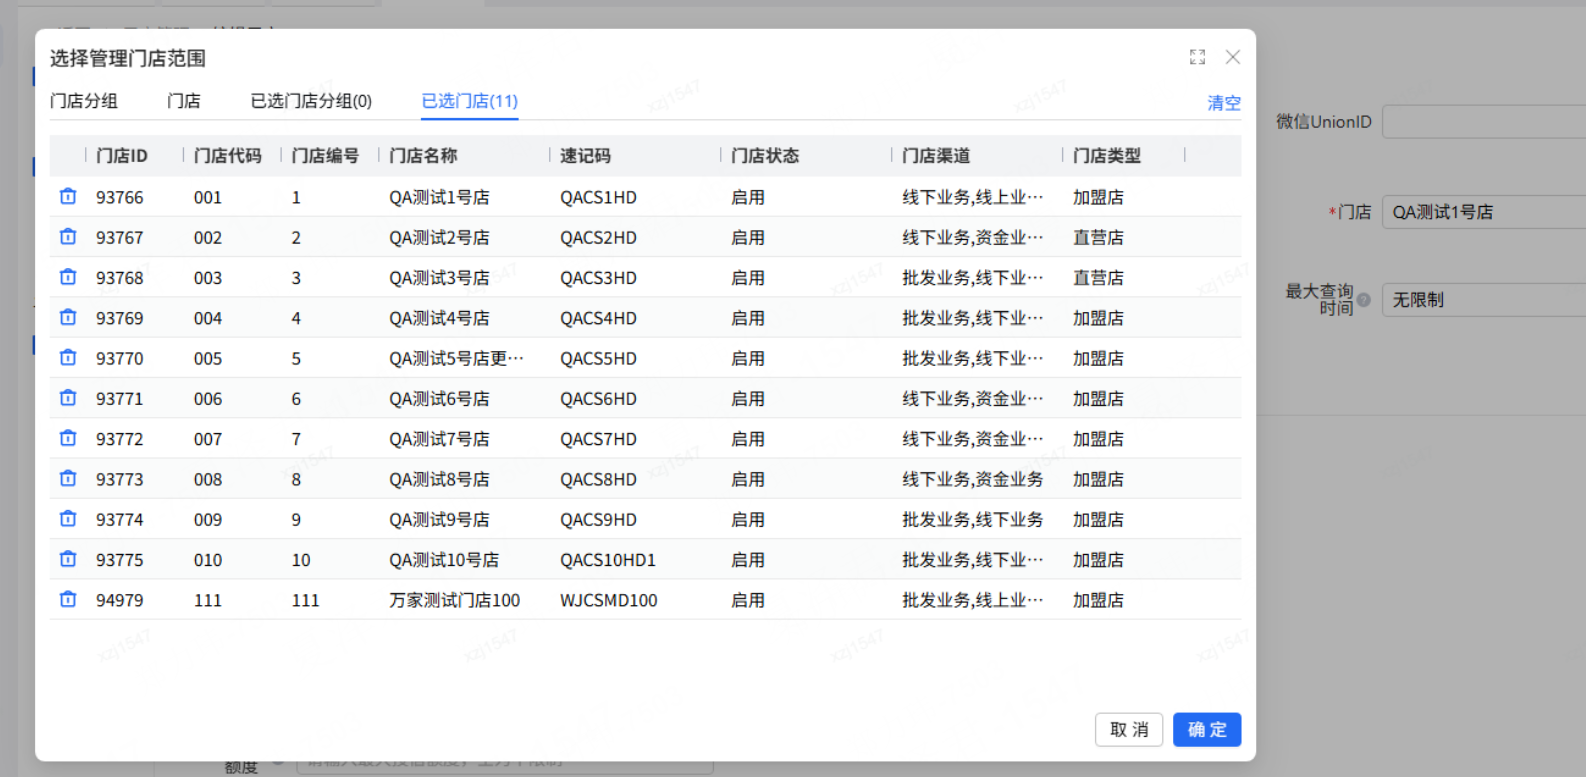Click the 启用 status for store 93775
The image size is (1586, 777).
pos(748,560)
